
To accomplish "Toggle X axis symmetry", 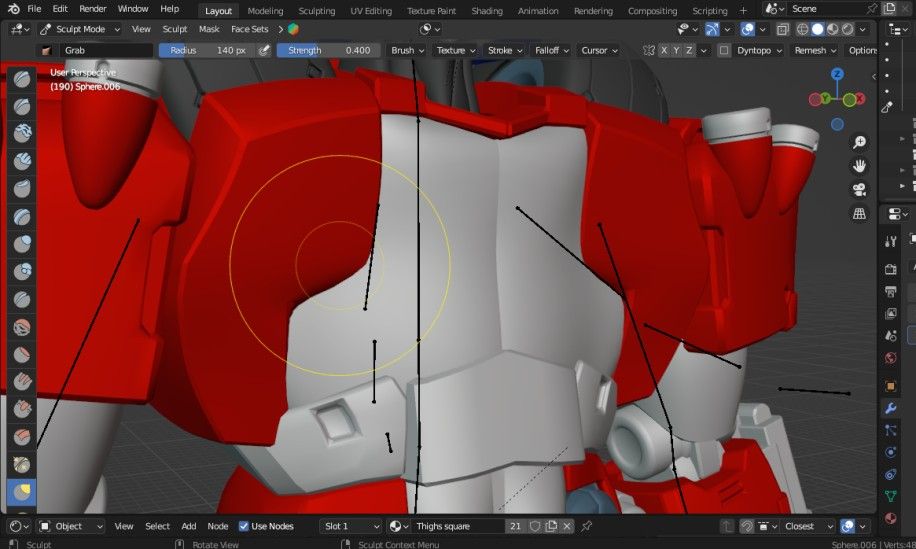I will click(664, 50).
